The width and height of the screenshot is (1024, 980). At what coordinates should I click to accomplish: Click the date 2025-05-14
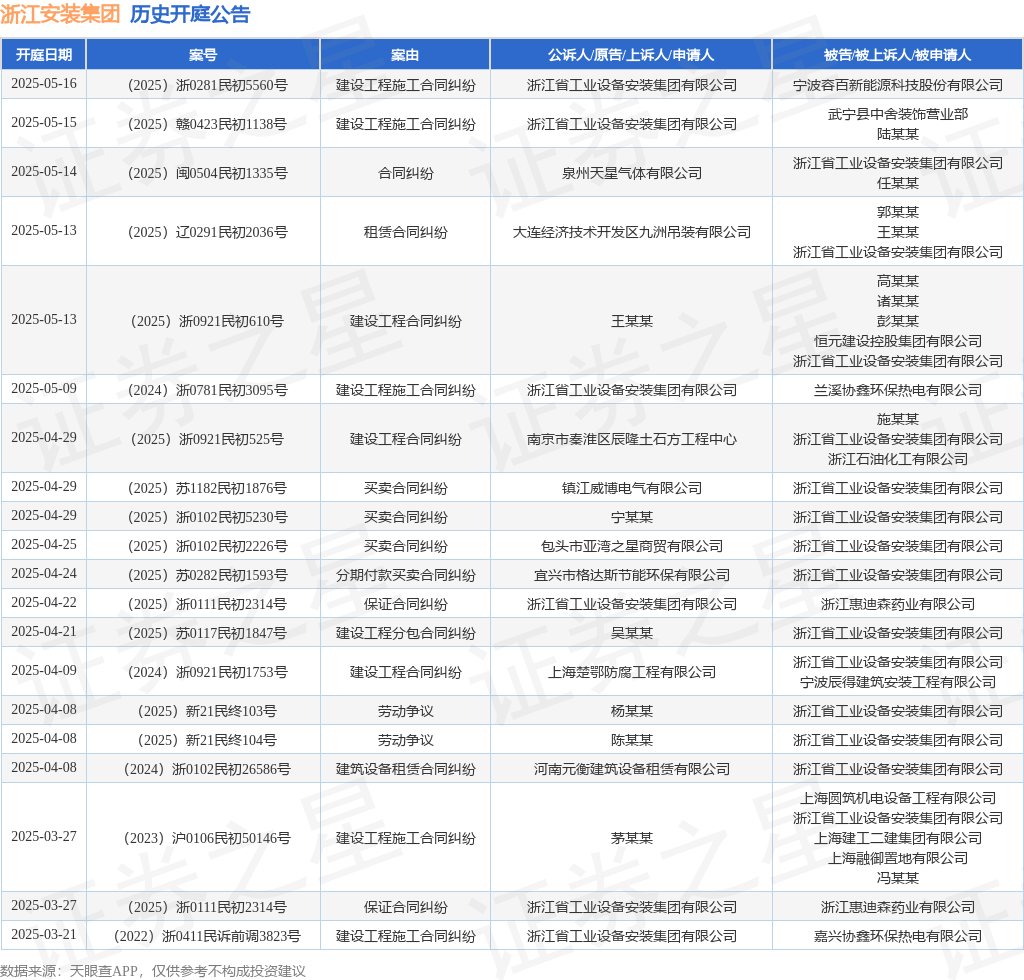(x=44, y=172)
